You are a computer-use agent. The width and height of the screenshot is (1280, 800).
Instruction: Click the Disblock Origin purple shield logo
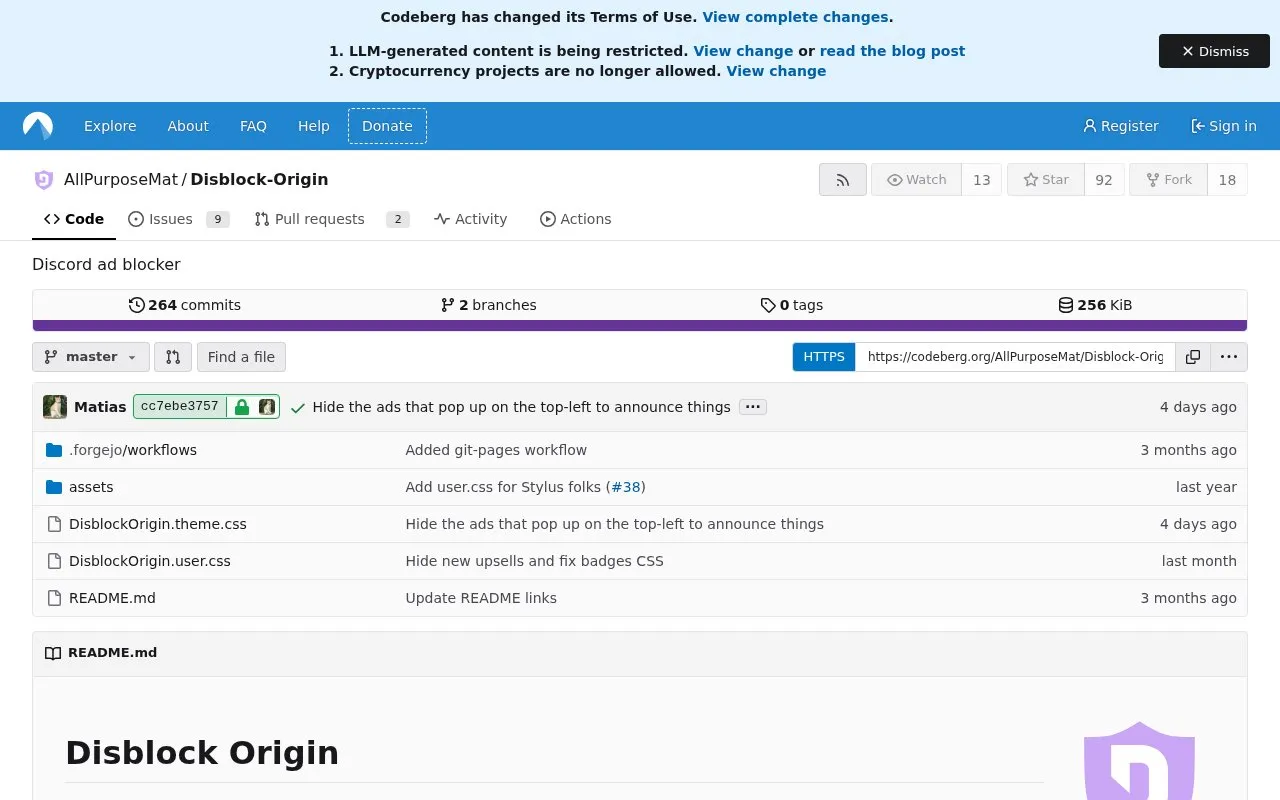[x=1139, y=760]
